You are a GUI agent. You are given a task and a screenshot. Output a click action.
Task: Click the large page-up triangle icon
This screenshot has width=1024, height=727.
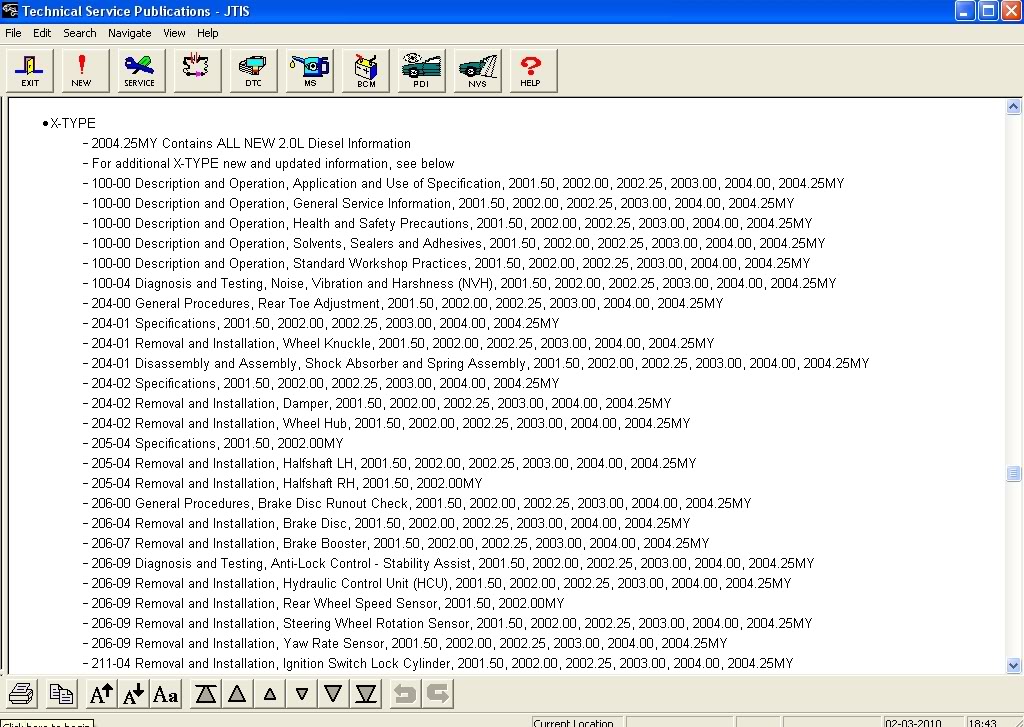tap(237, 694)
